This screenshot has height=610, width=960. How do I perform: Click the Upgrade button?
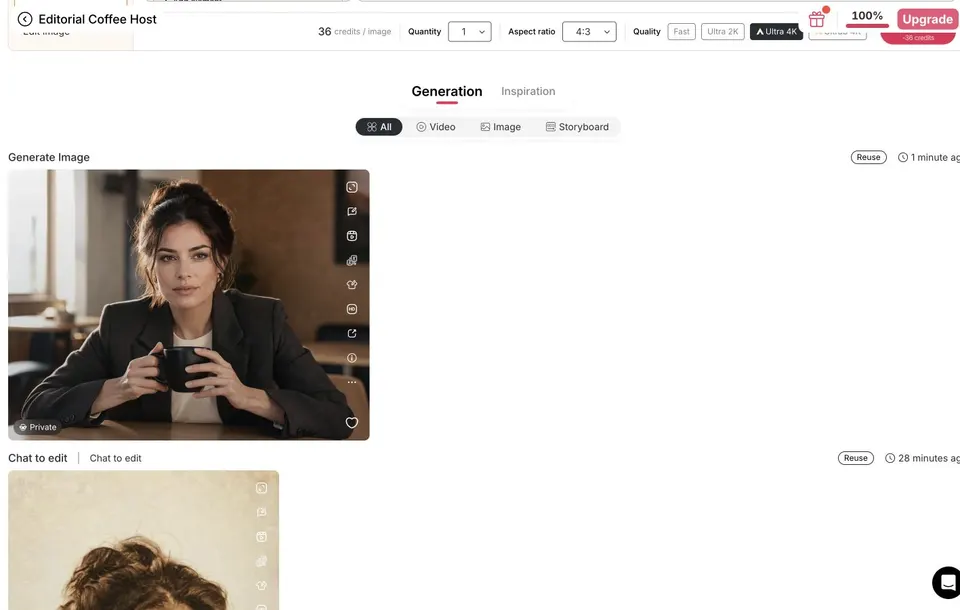point(927,19)
